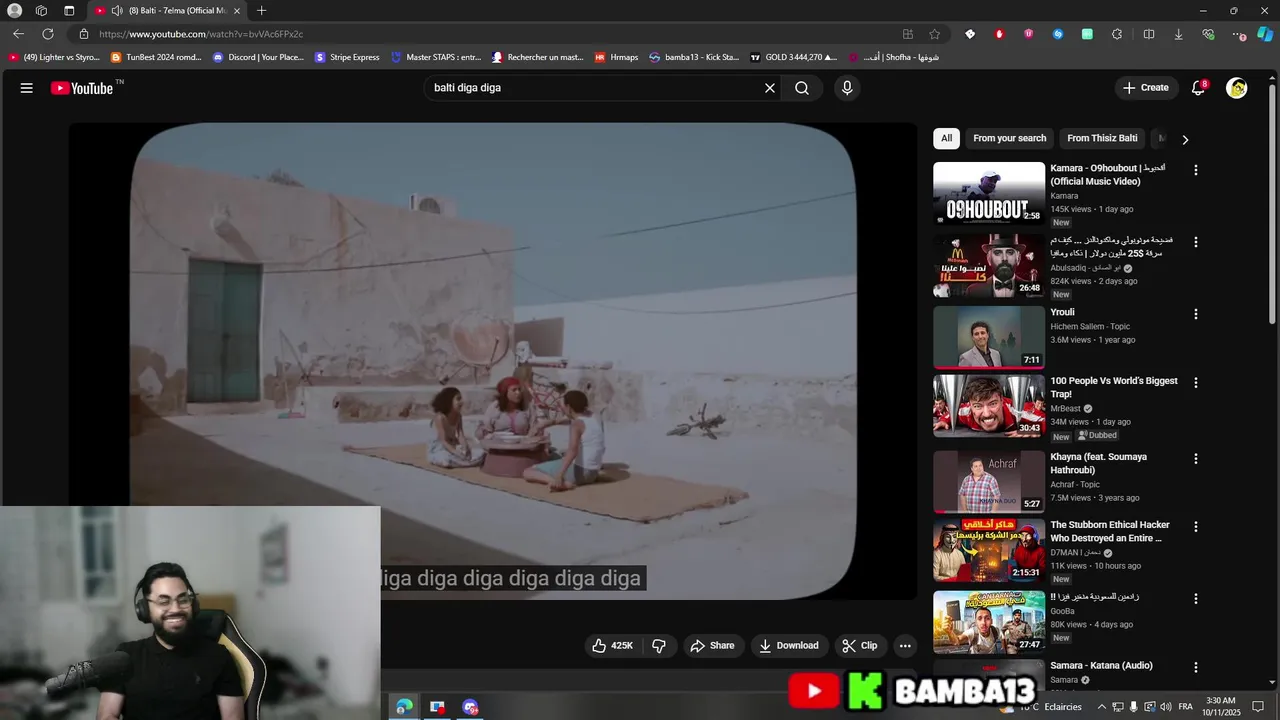
Task: Run the search with the magnifier button
Action: (x=802, y=88)
